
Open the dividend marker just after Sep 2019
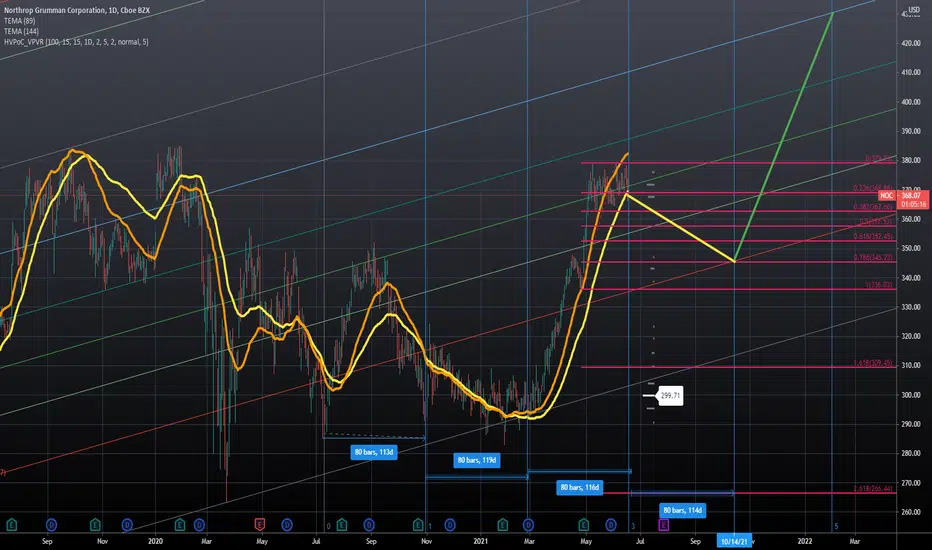[52, 524]
